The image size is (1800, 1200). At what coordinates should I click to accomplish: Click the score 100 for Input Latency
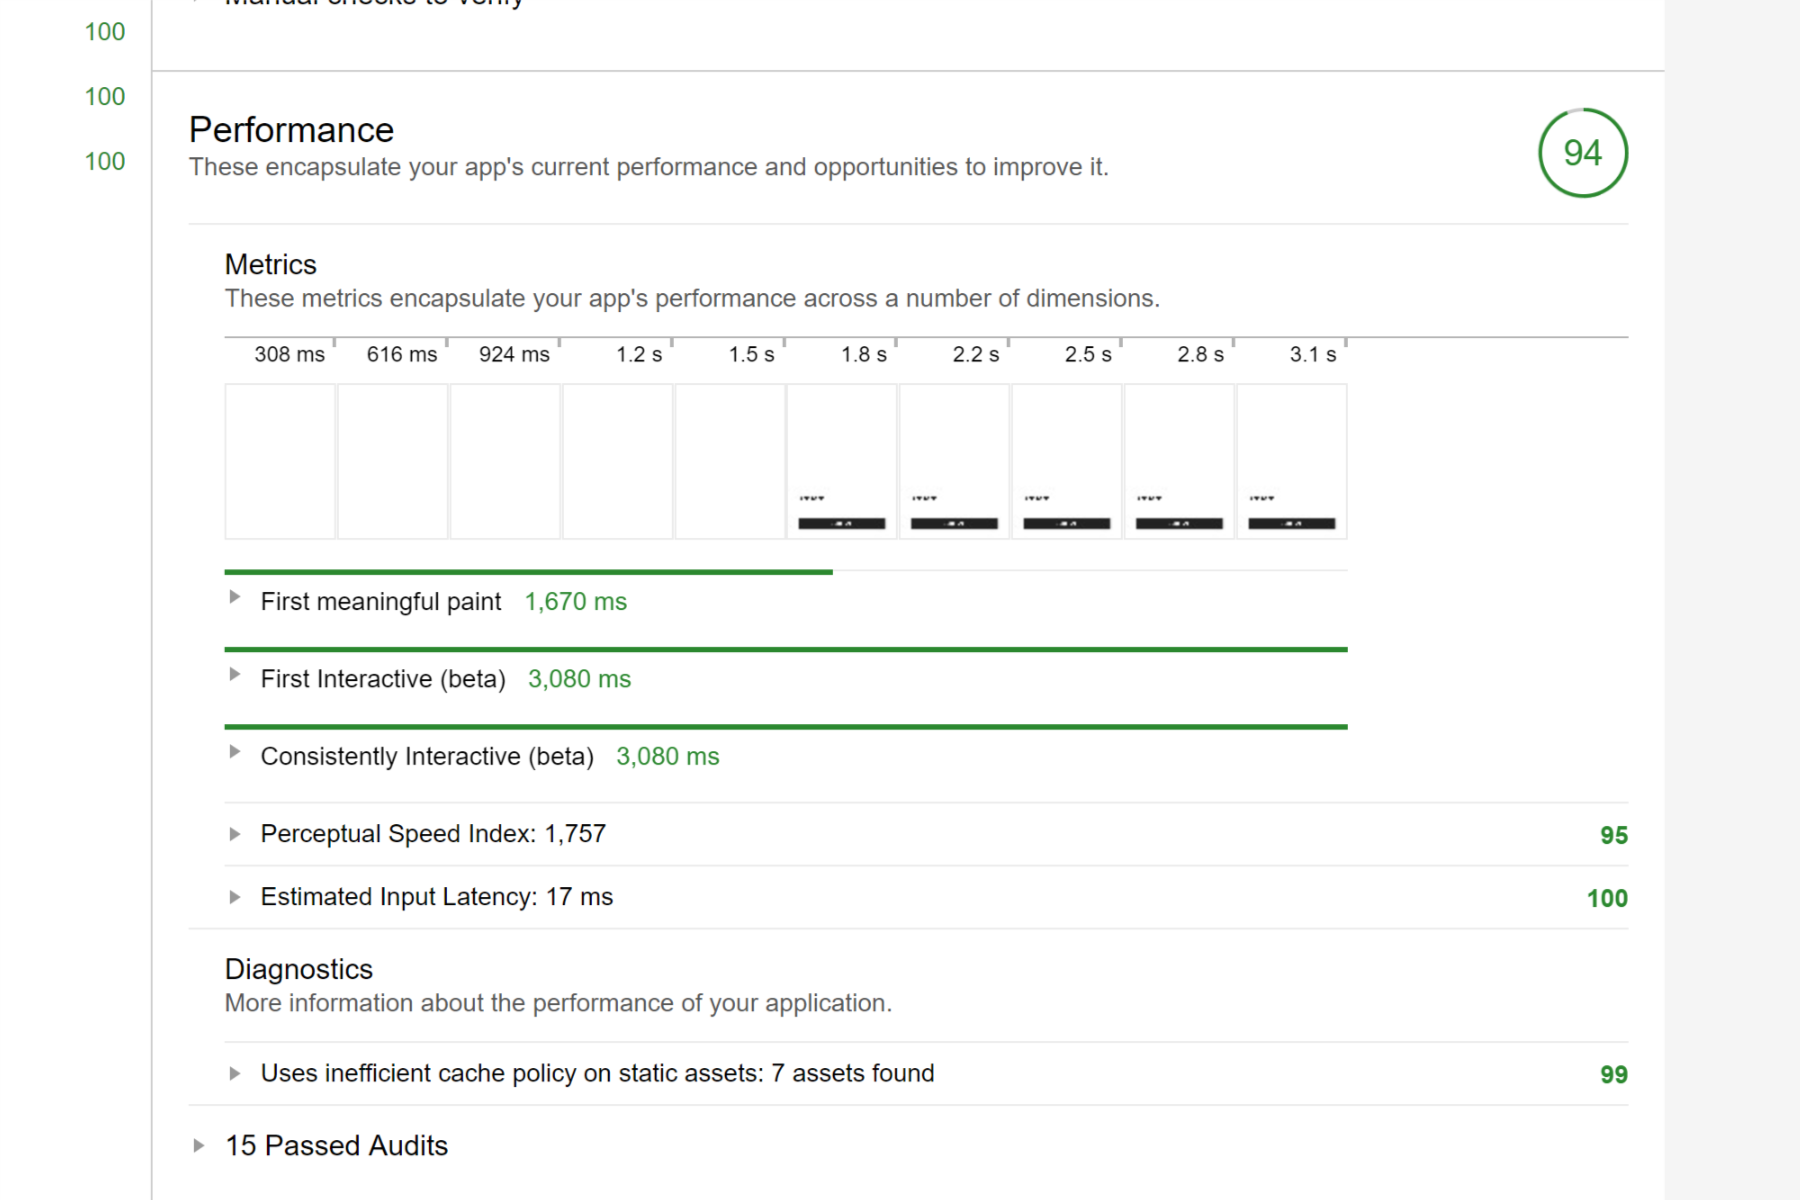click(1607, 898)
